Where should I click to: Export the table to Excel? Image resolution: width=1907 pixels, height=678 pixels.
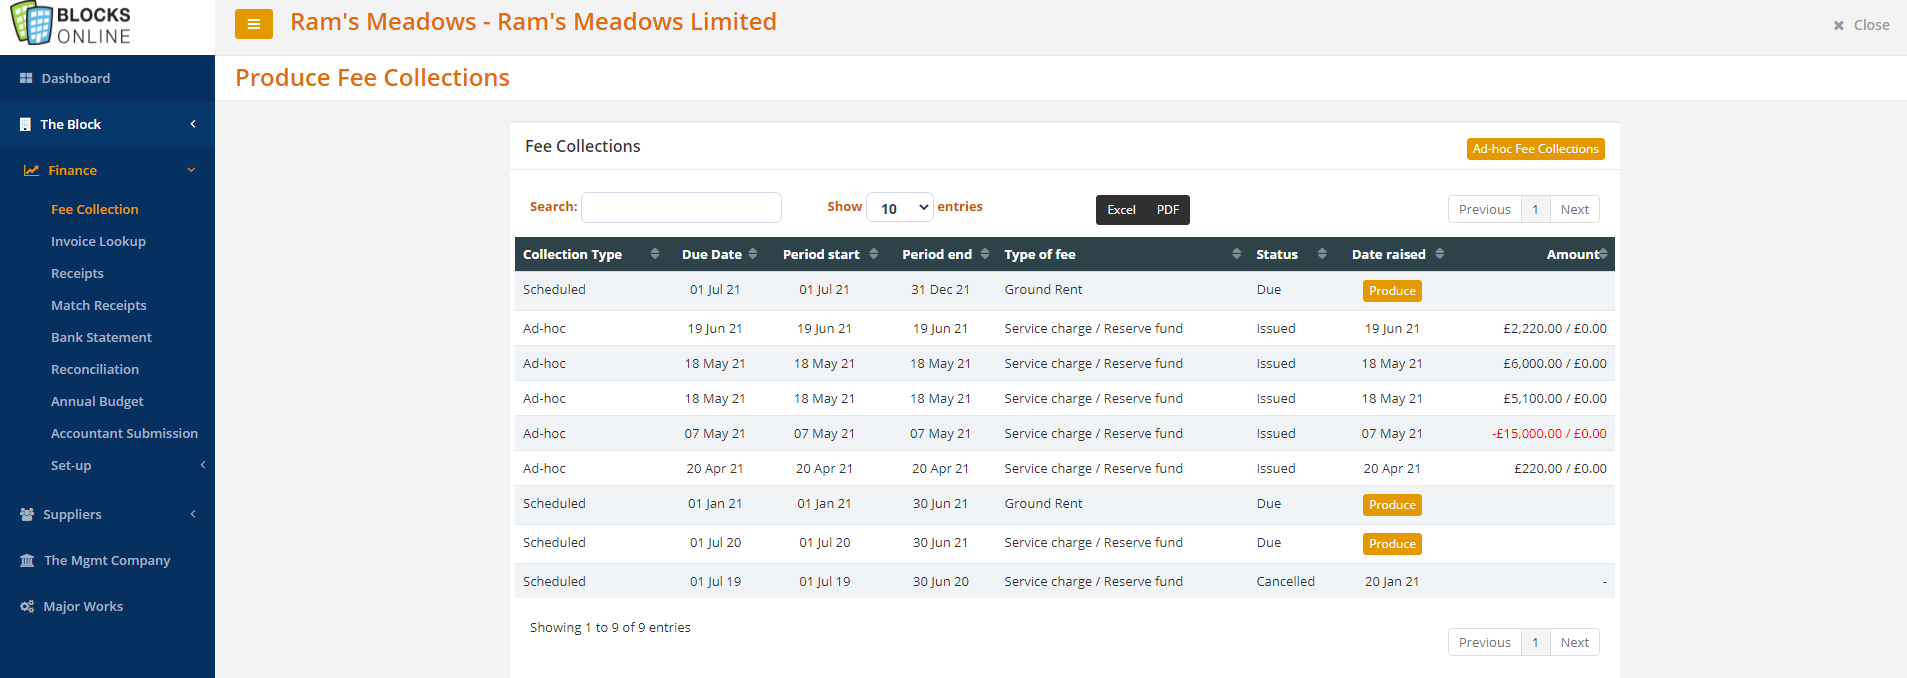point(1121,210)
